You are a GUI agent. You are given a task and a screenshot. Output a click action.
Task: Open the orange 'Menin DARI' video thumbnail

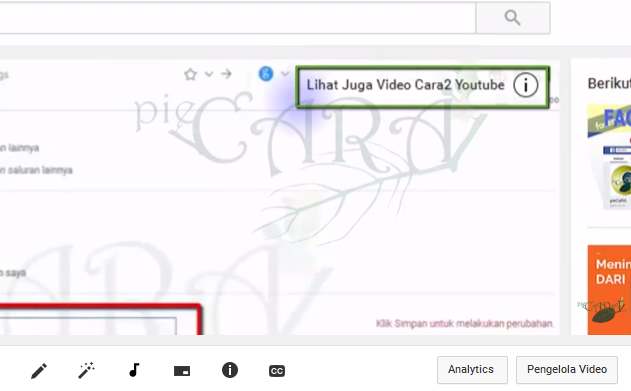pyautogui.click(x=609, y=290)
